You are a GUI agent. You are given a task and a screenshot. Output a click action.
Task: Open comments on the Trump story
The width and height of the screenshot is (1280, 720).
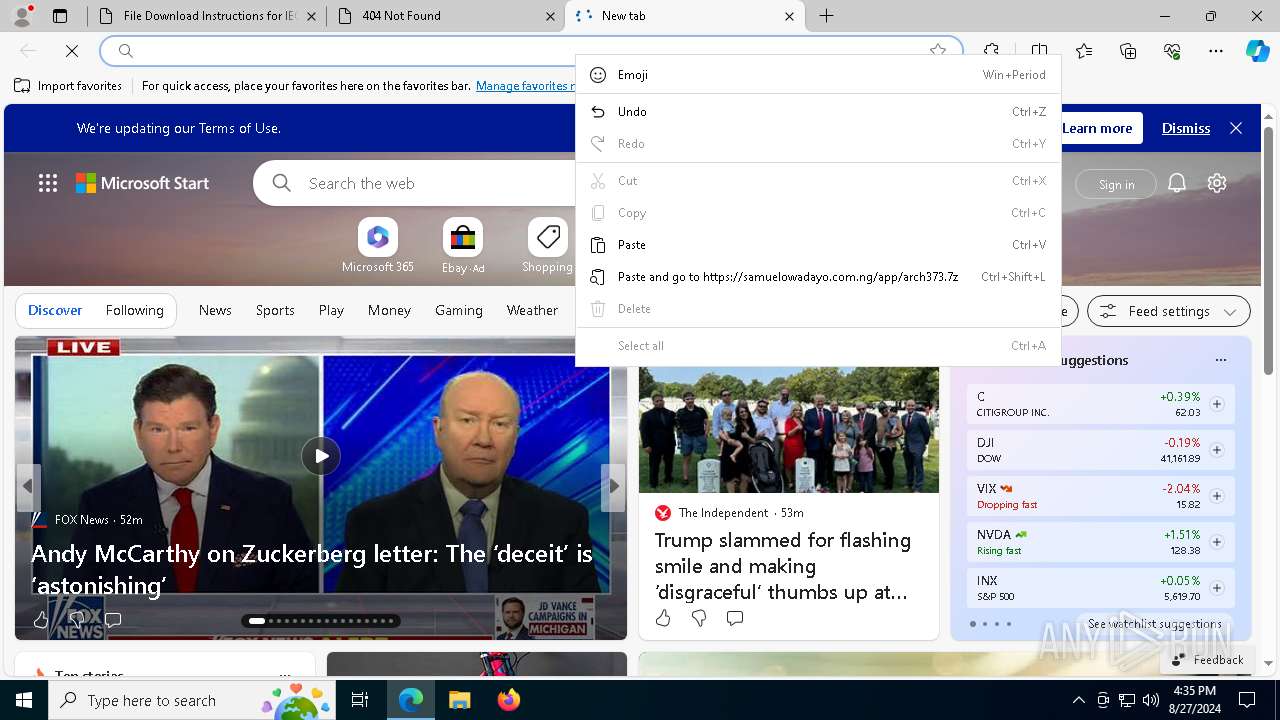click(735, 618)
